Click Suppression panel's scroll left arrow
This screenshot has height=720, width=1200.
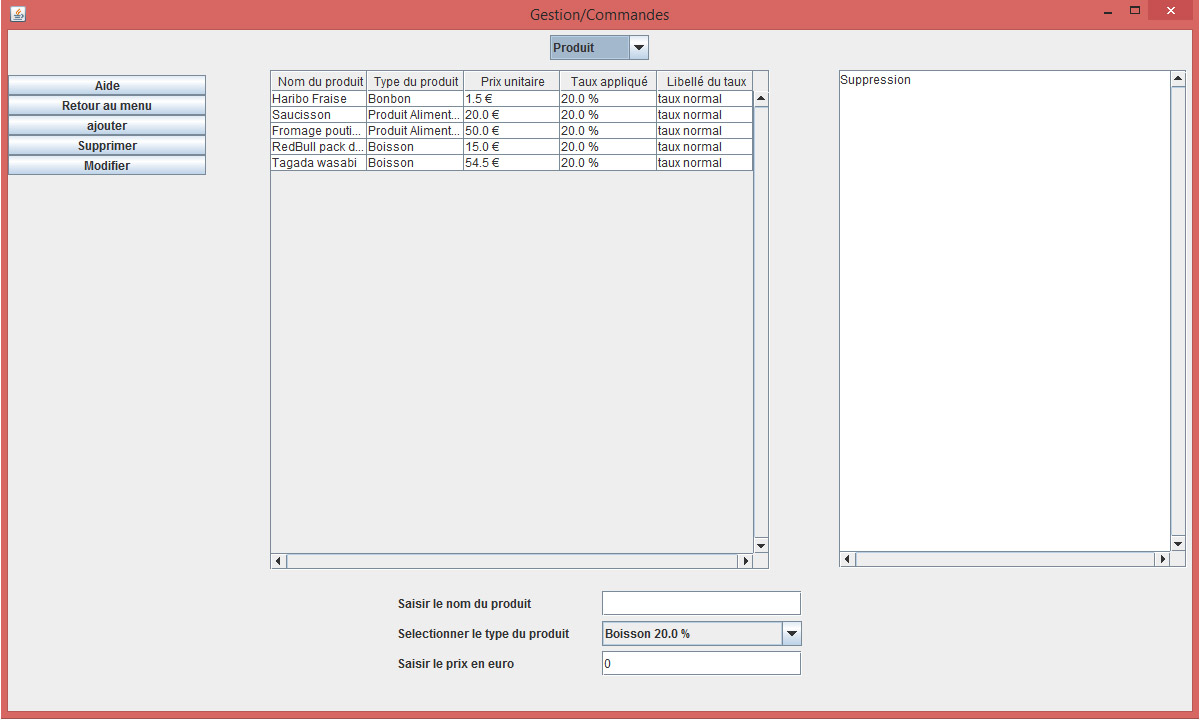pos(848,559)
